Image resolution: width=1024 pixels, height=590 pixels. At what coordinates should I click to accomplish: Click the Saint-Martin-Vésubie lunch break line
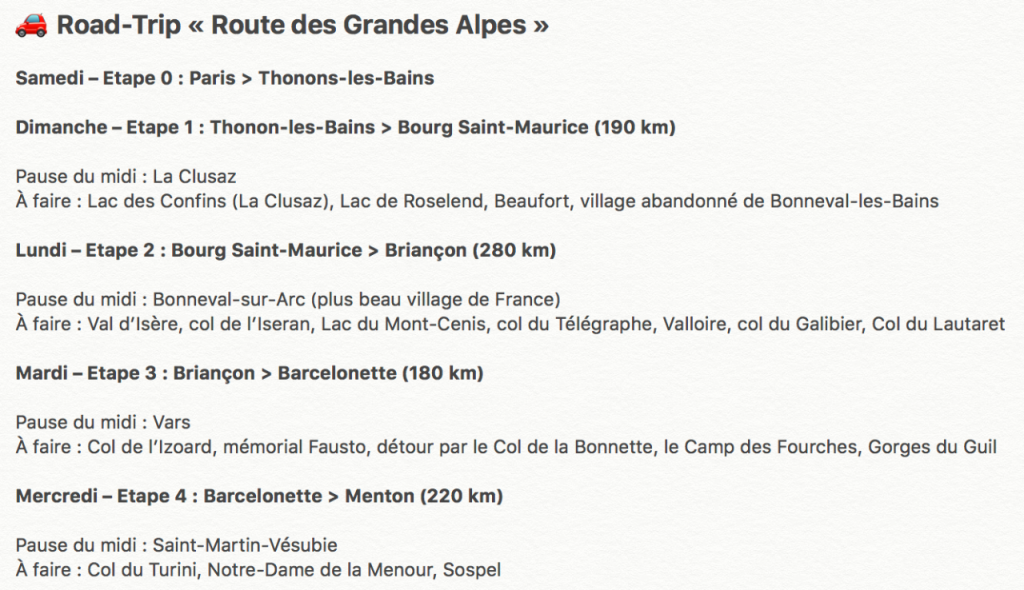coord(176,545)
